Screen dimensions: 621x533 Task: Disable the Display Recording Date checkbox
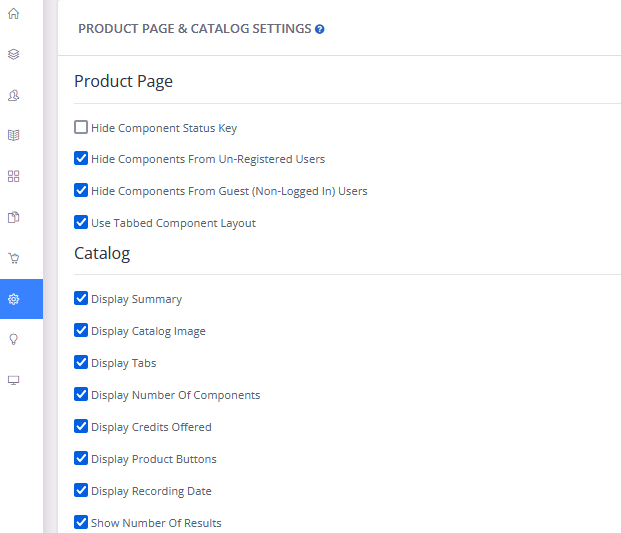[81, 490]
